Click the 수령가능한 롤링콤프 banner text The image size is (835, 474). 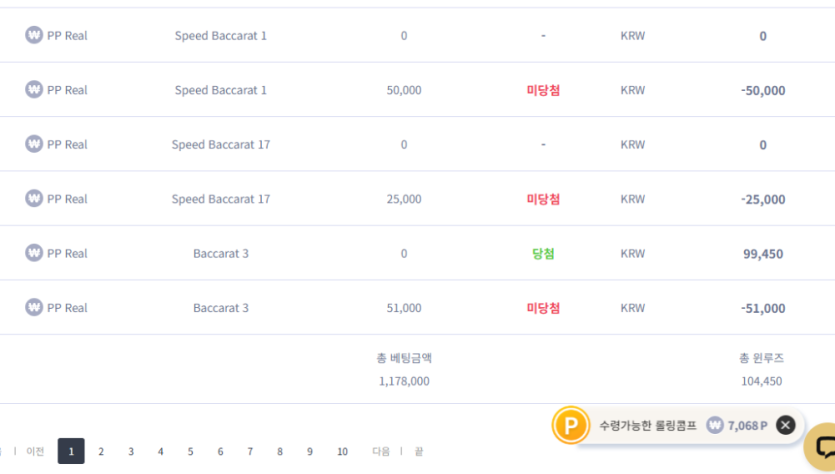coord(648,425)
